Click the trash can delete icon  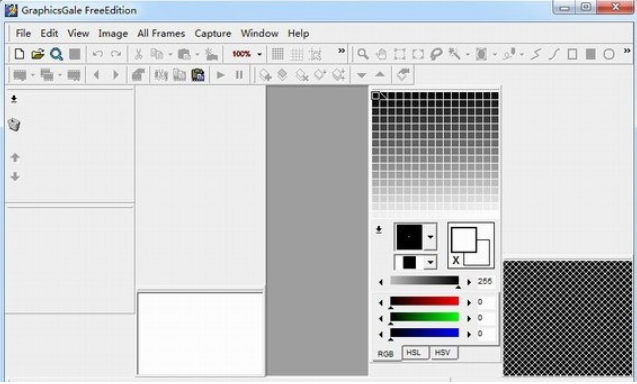click(14, 125)
